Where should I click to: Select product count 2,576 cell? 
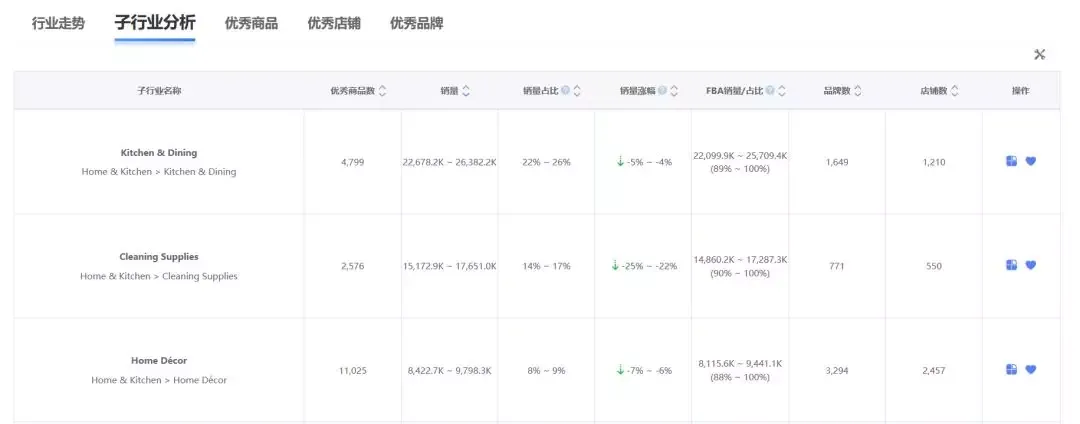(x=352, y=266)
